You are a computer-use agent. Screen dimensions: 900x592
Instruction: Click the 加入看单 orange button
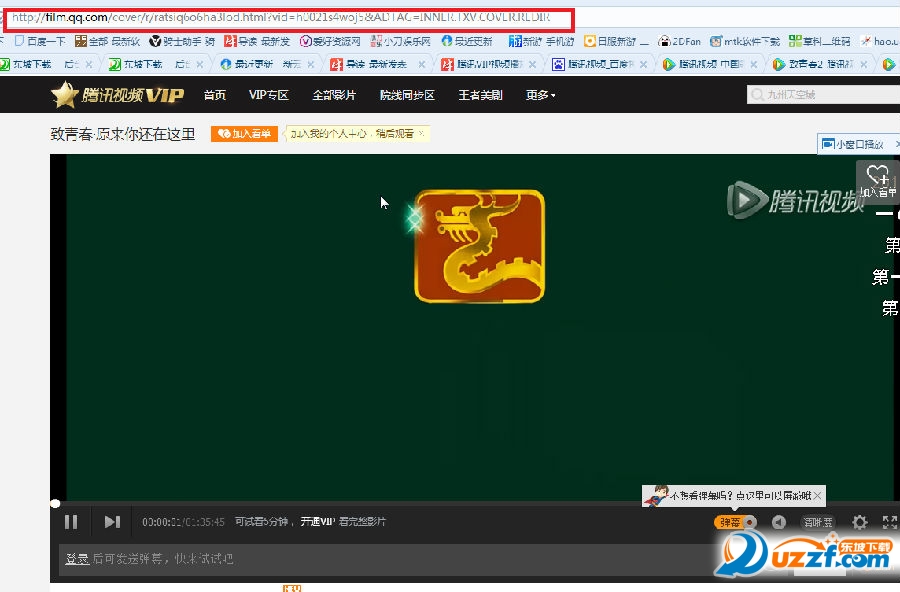point(245,134)
